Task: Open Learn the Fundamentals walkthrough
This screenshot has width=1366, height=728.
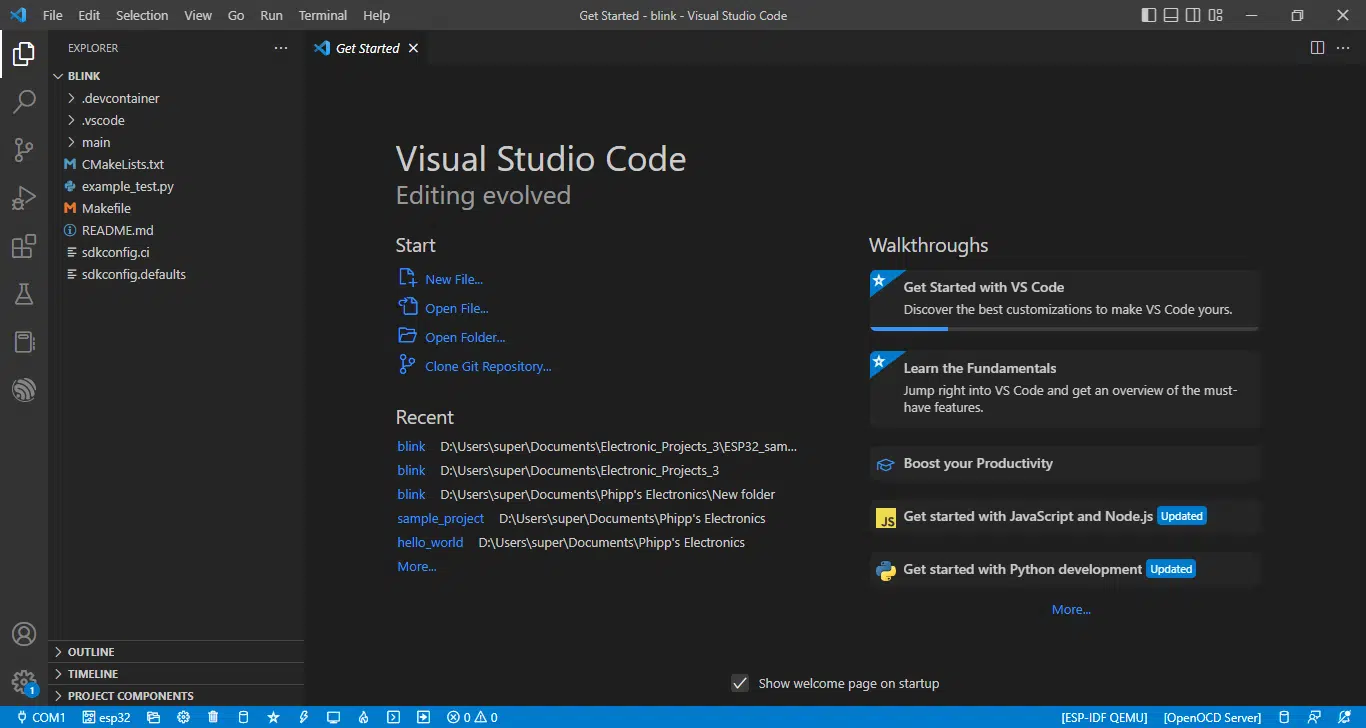Action: (x=1065, y=388)
